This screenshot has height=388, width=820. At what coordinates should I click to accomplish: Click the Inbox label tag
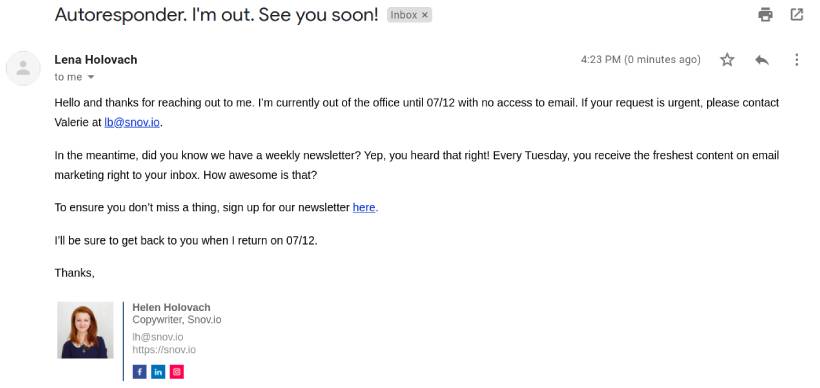[404, 15]
